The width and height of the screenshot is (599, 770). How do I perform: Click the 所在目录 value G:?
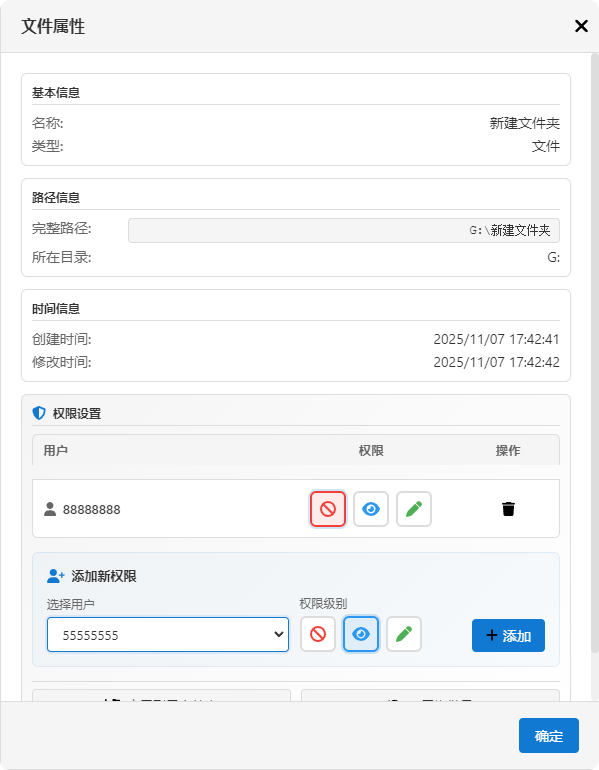click(553, 257)
